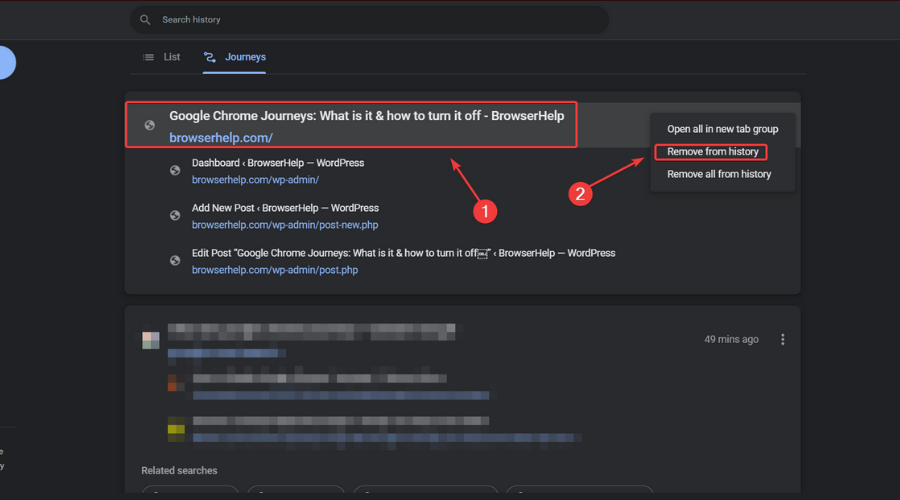Choose Remove from history menu item
Viewport: 900px width, 500px height.
tap(712, 152)
